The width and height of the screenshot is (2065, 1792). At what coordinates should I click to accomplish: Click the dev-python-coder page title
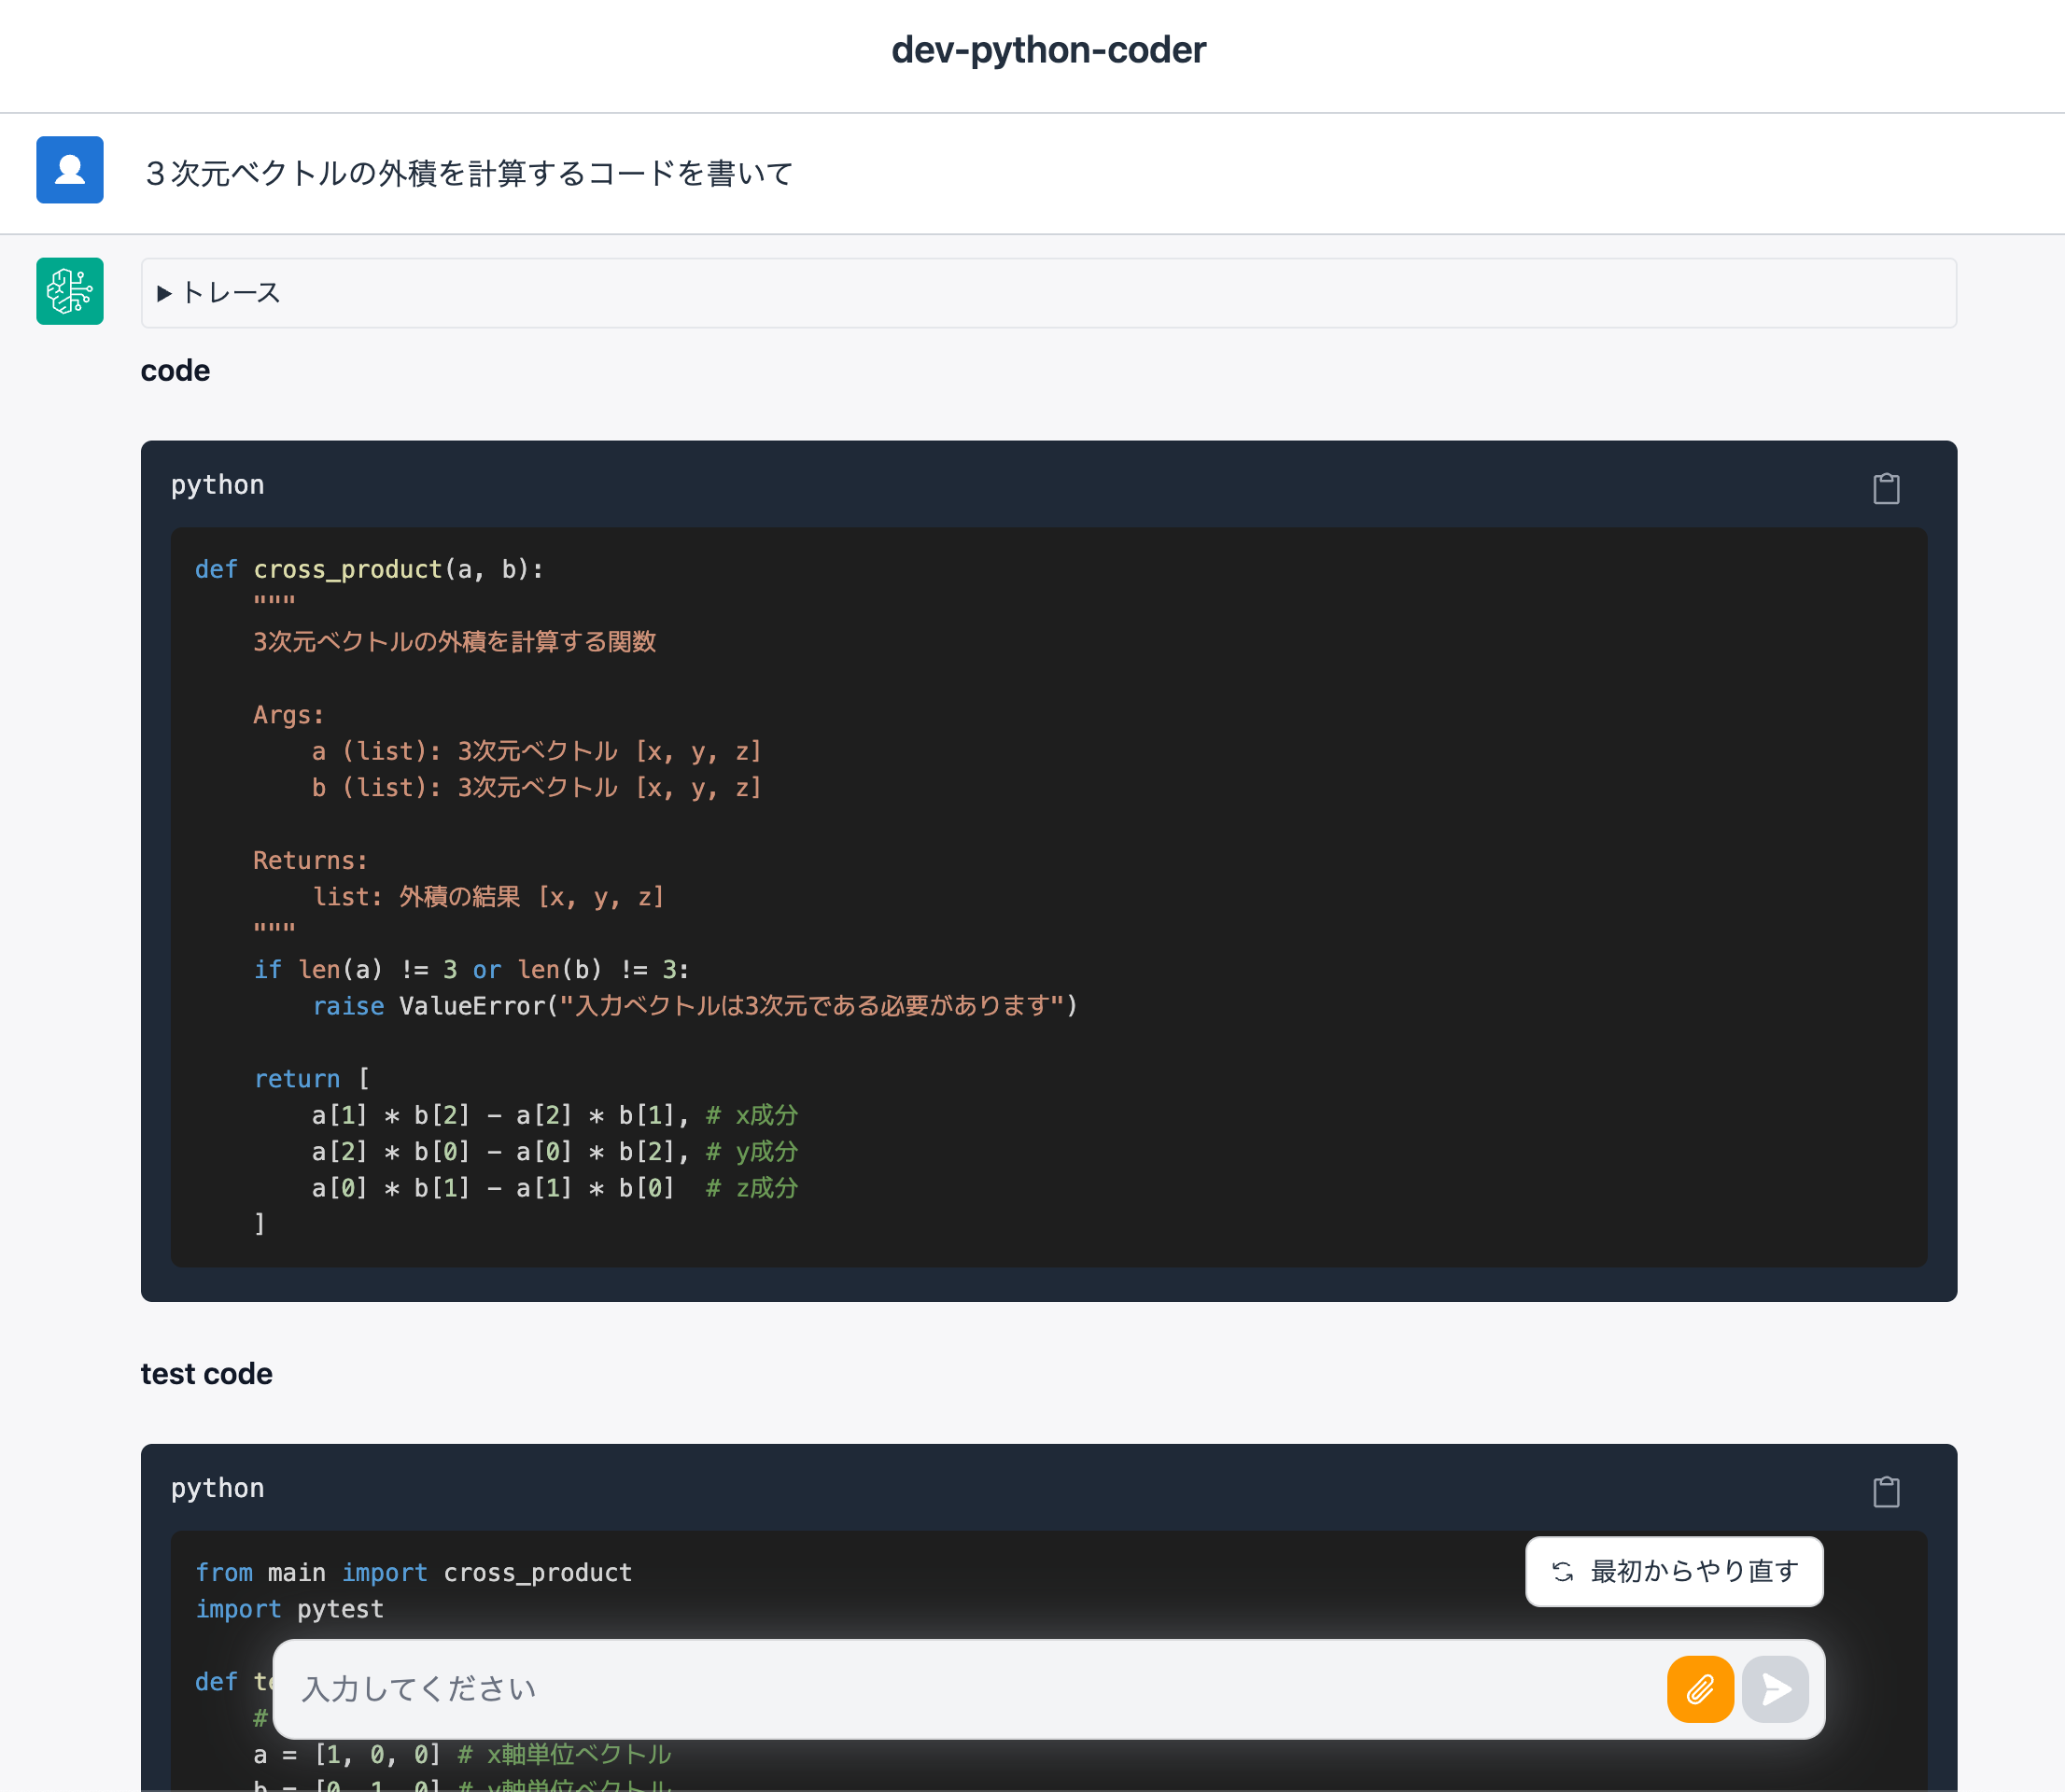click(x=1048, y=50)
